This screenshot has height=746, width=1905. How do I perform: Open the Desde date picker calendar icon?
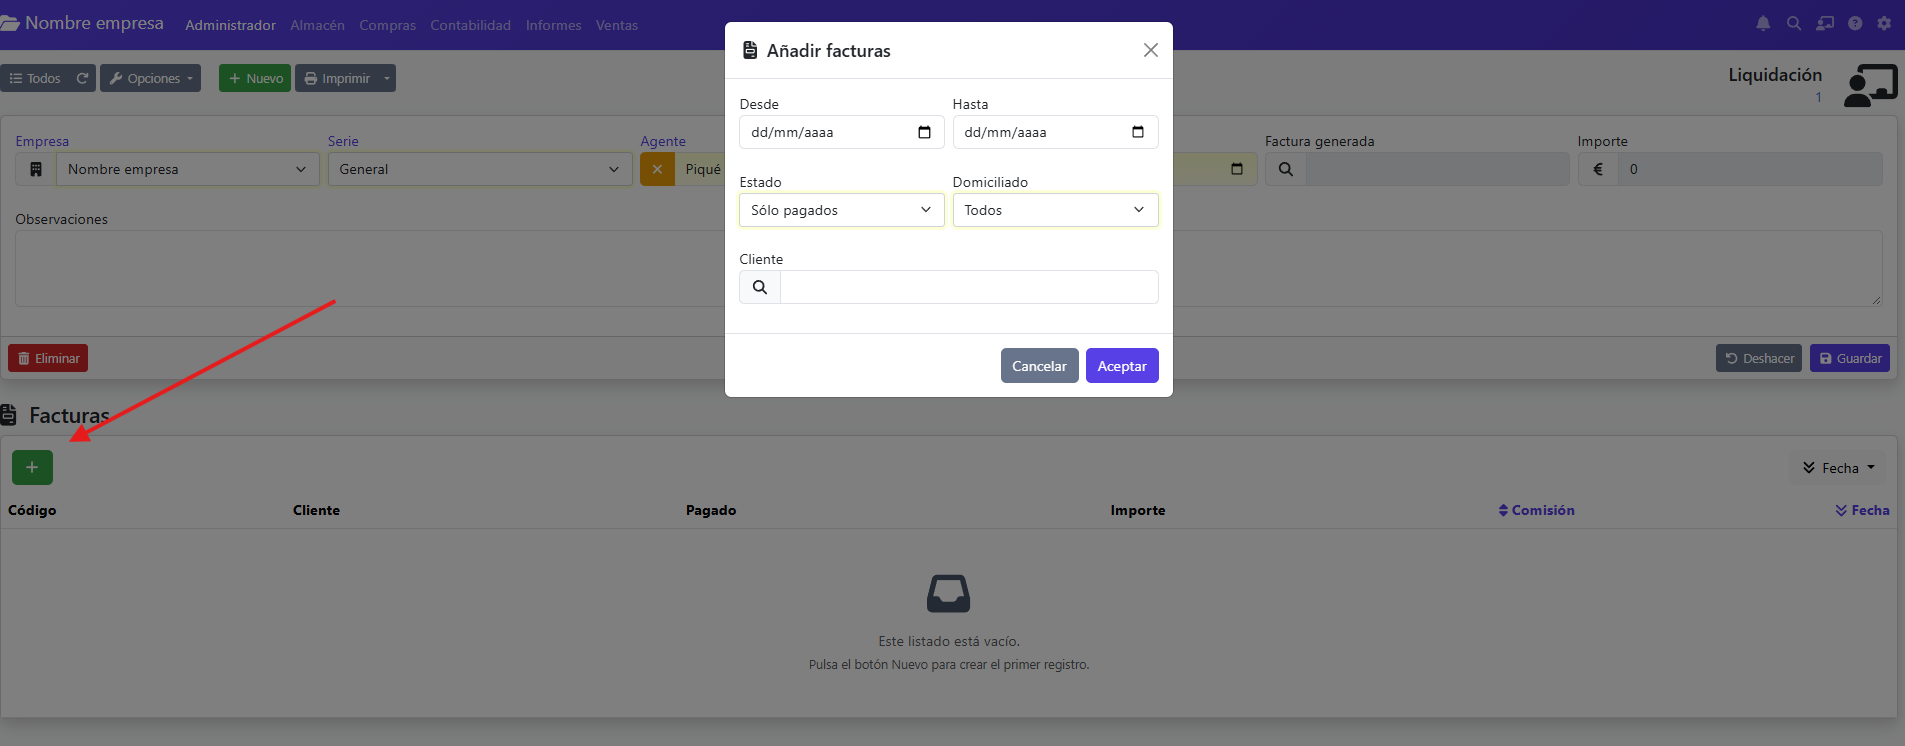pyautogui.click(x=924, y=132)
